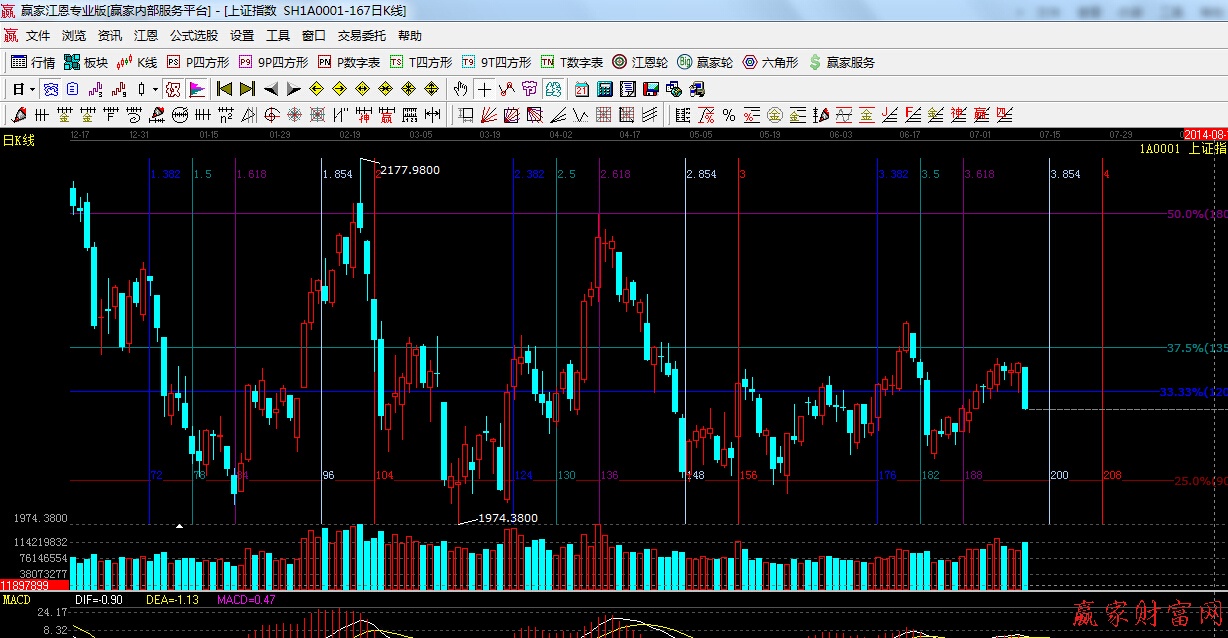Expand the candlestick style dropdown arrow
The width and height of the screenshot is (1228, 638).
point(155,89)
